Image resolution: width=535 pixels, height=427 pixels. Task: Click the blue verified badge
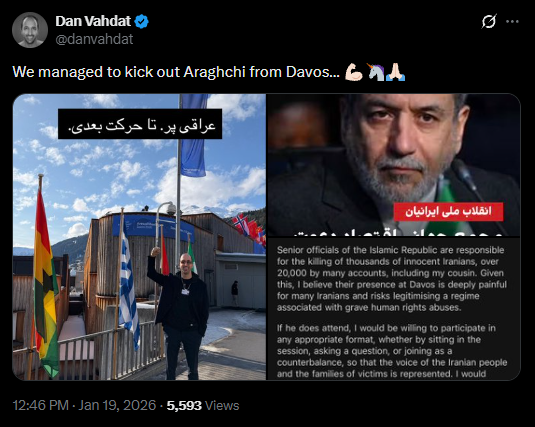coord(141,22)
